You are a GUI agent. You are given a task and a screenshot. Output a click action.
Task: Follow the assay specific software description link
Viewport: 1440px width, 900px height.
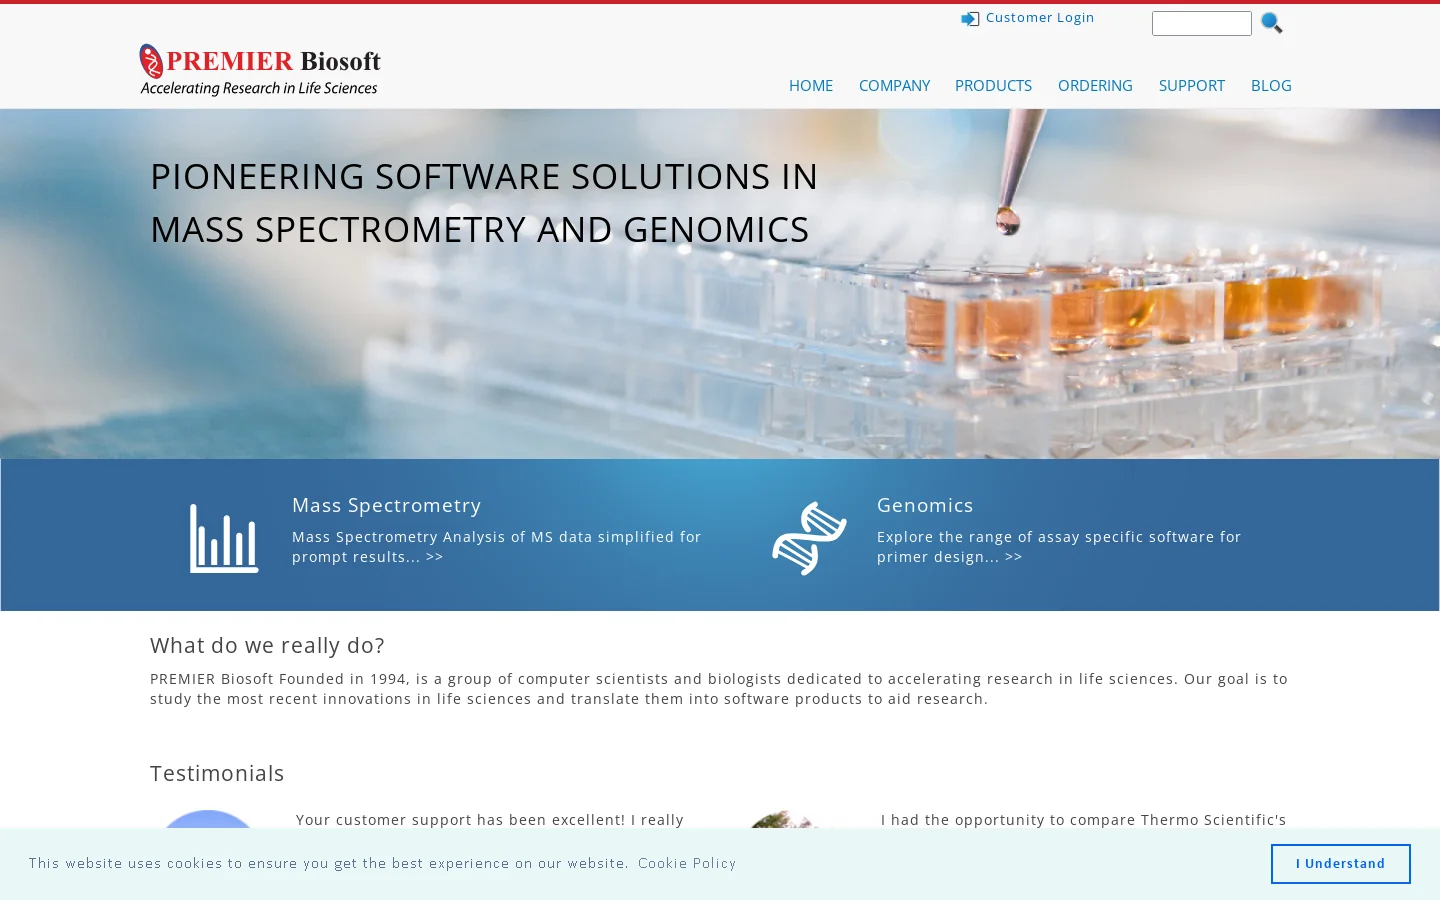tap(1059, 547)
